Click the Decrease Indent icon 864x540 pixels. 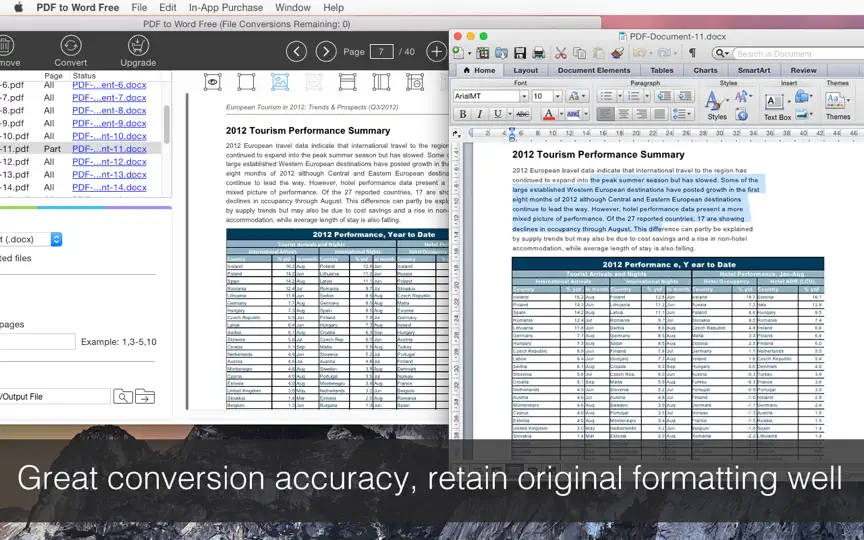pyautogui.click(x=663, y=96)
